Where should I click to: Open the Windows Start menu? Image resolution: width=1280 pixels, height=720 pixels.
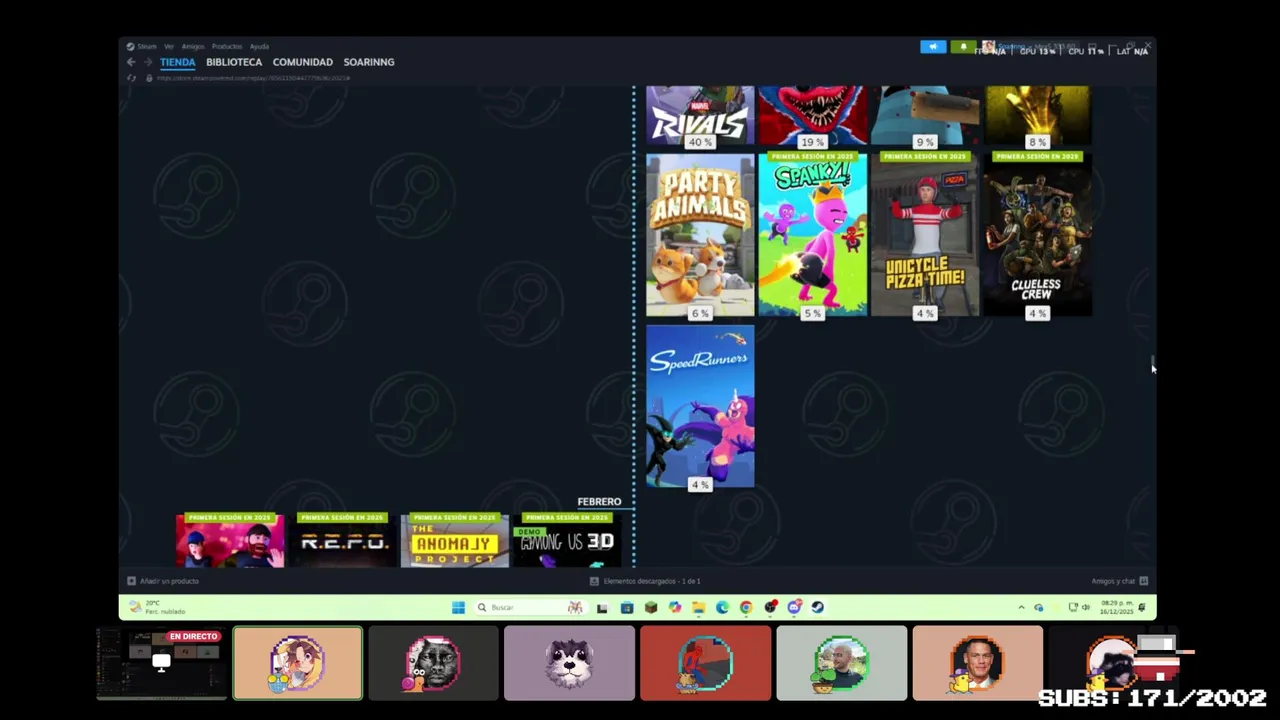458,607
